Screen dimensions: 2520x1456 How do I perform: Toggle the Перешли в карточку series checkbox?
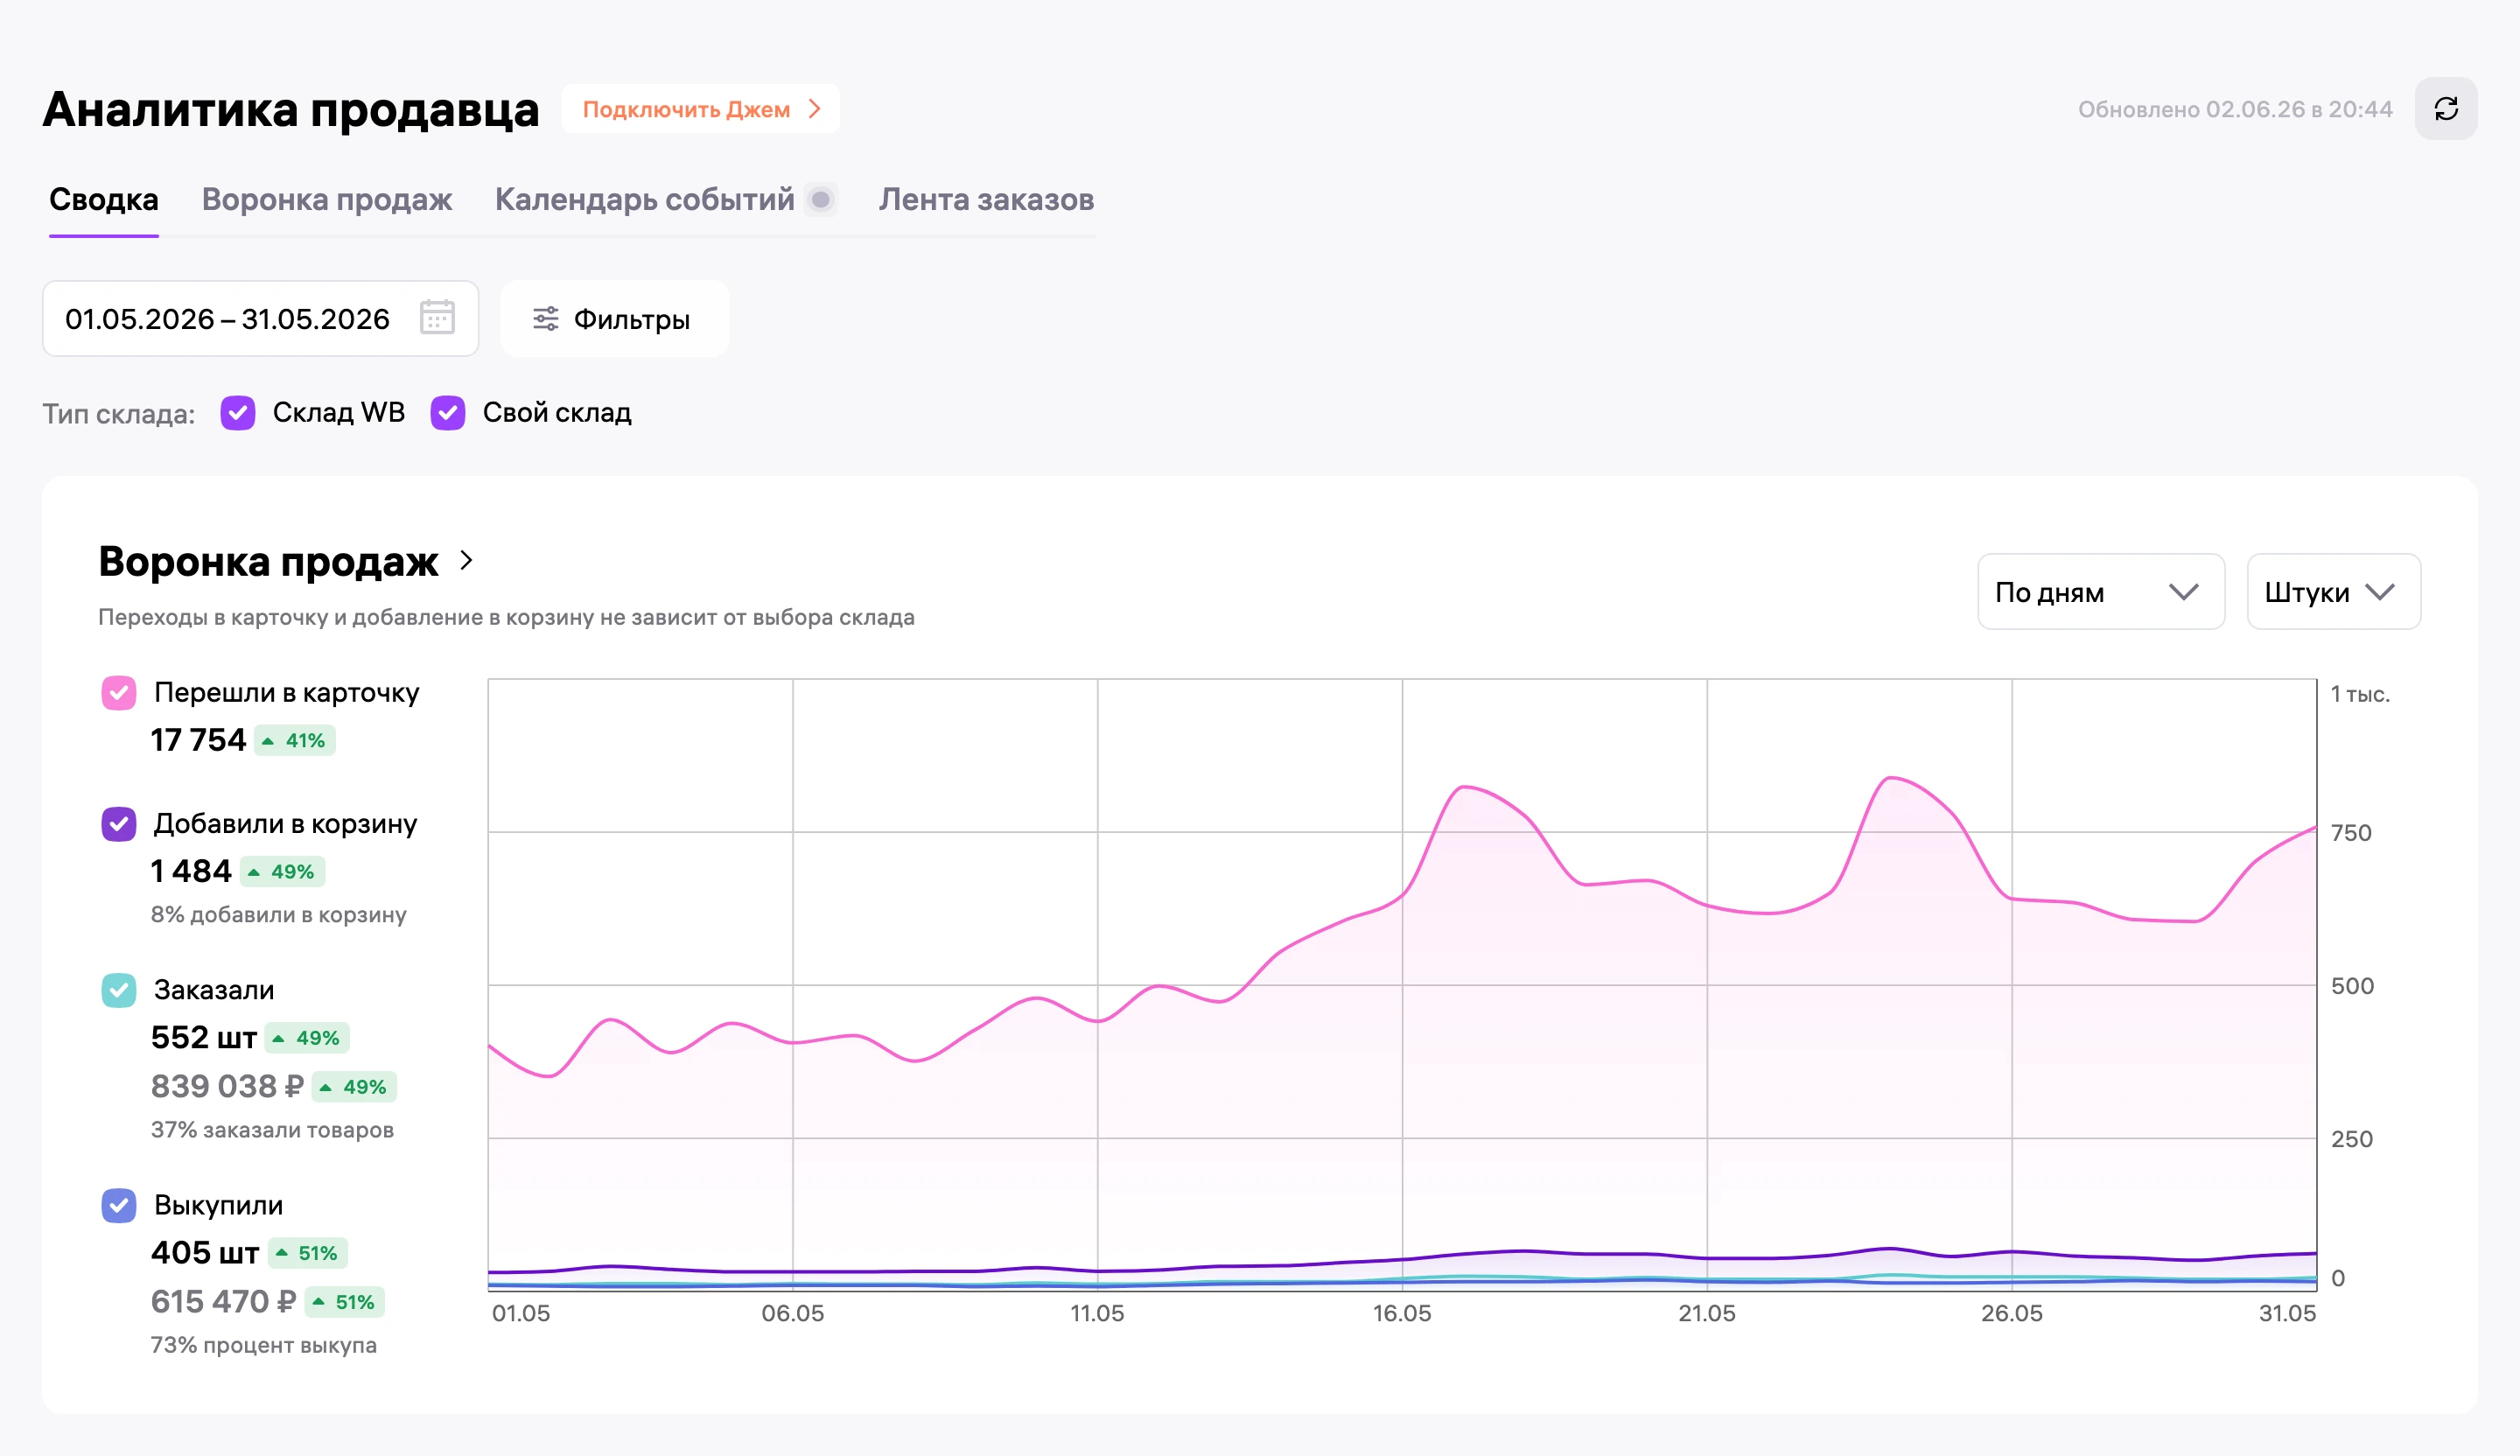119,693
